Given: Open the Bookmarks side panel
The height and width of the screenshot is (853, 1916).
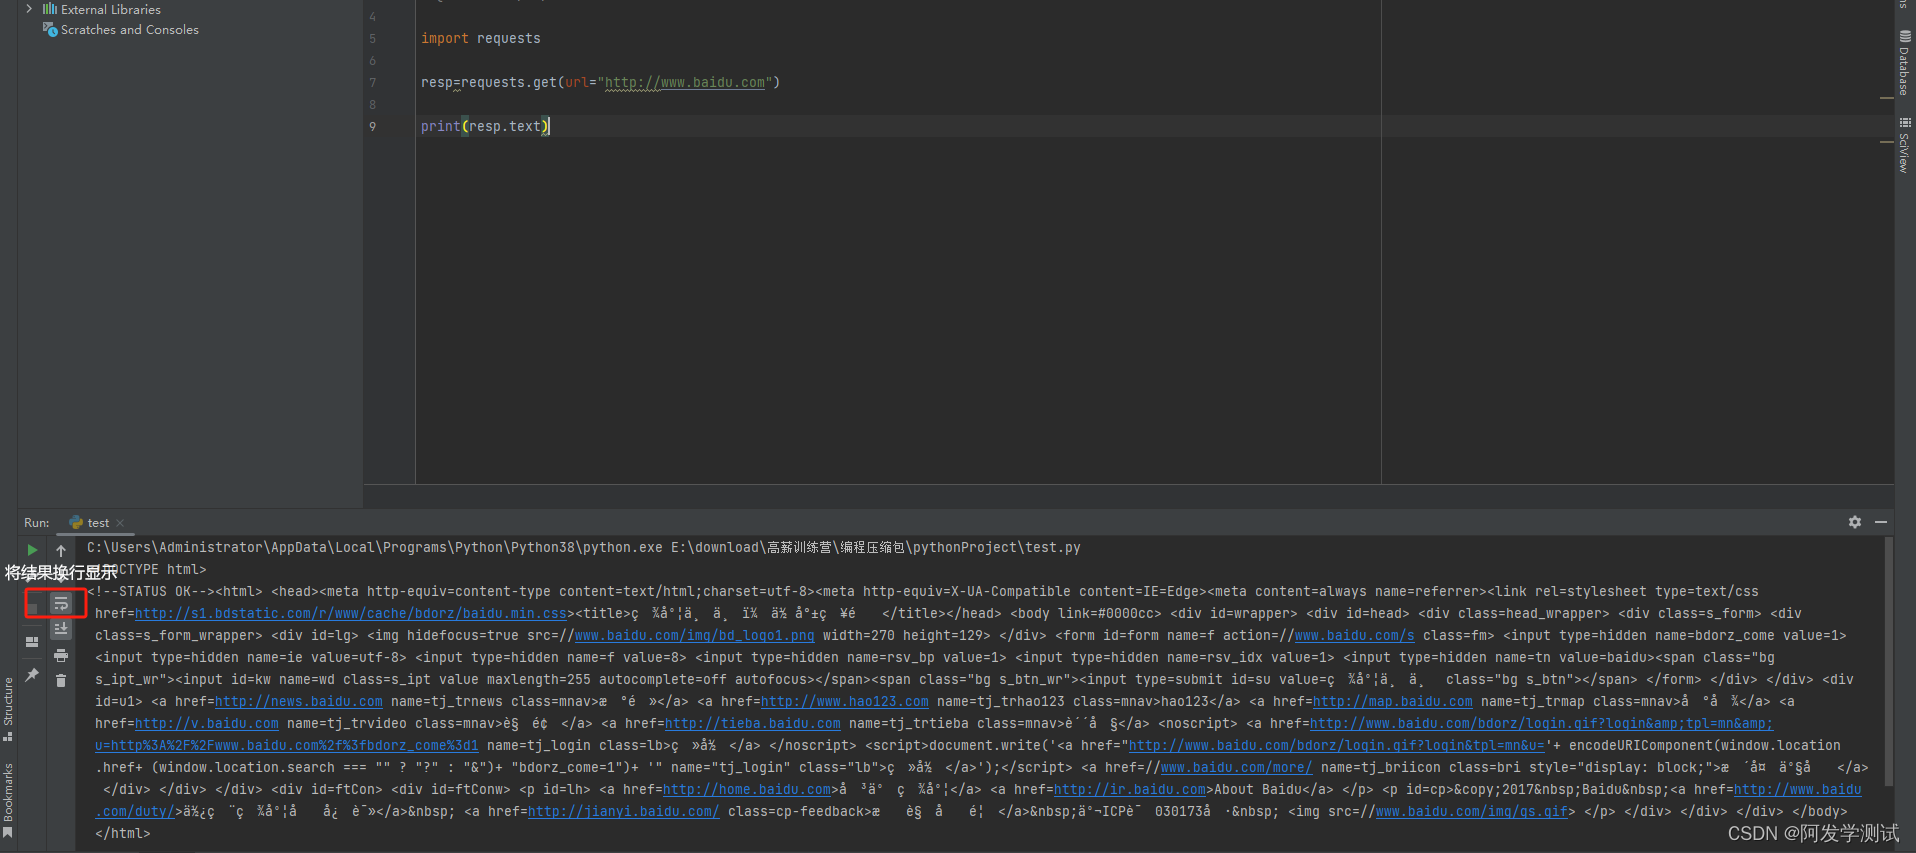Looking at the screenshot, I should (8, 799).
